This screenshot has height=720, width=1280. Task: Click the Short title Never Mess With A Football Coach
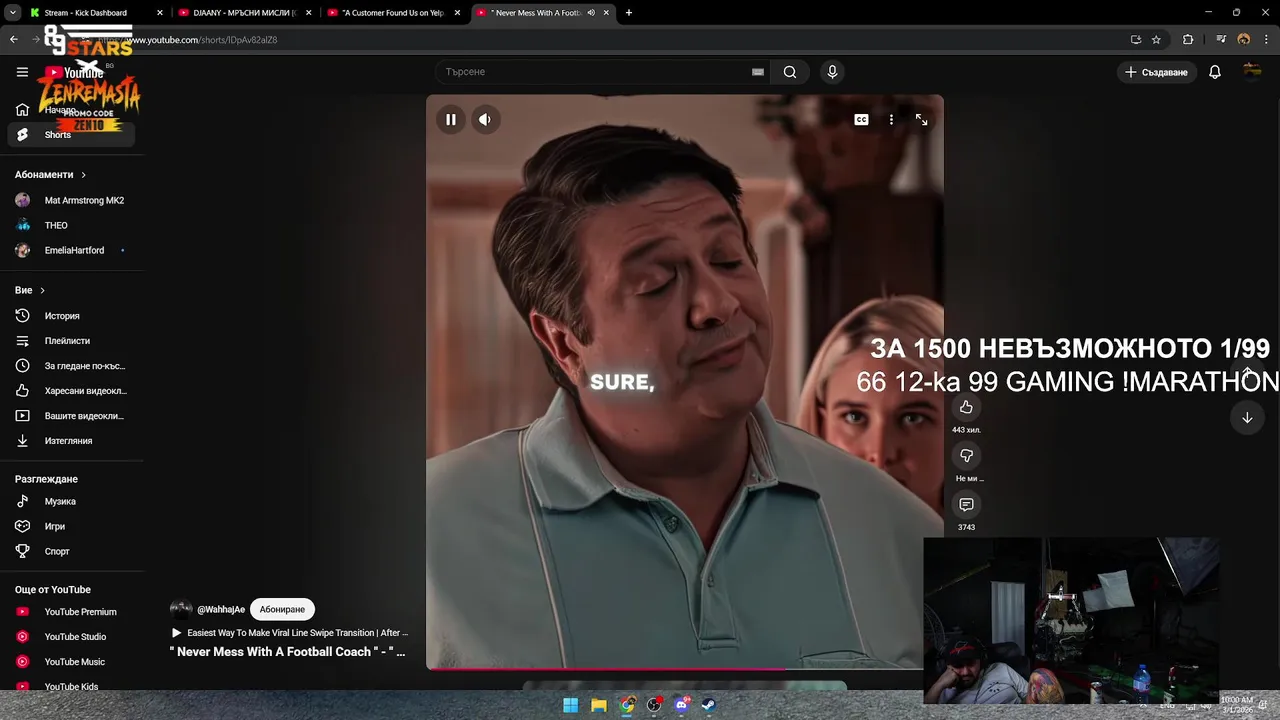click(x=287, y=652)
